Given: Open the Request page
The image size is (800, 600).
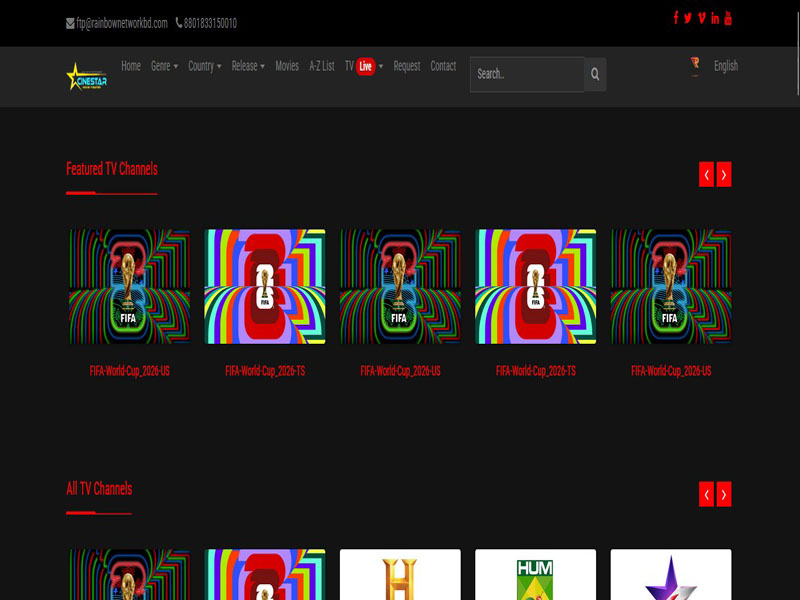Looking at the screenshot, I should 407,66.
